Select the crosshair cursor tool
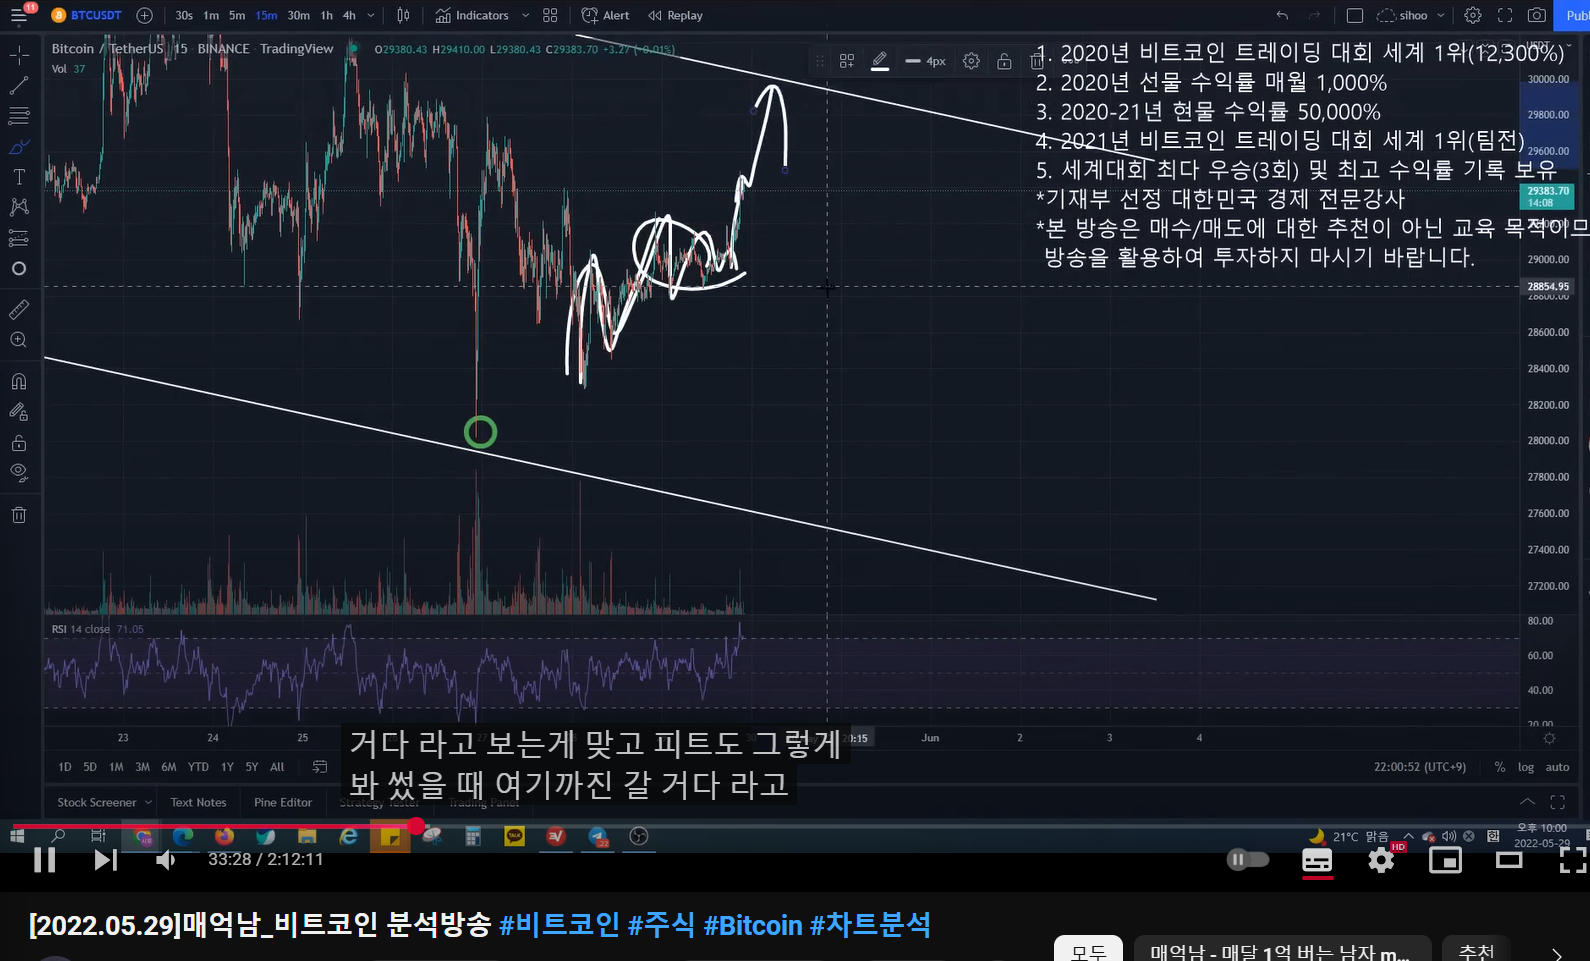This screenshot has width=1590, height=961. [x=19, y=55]
